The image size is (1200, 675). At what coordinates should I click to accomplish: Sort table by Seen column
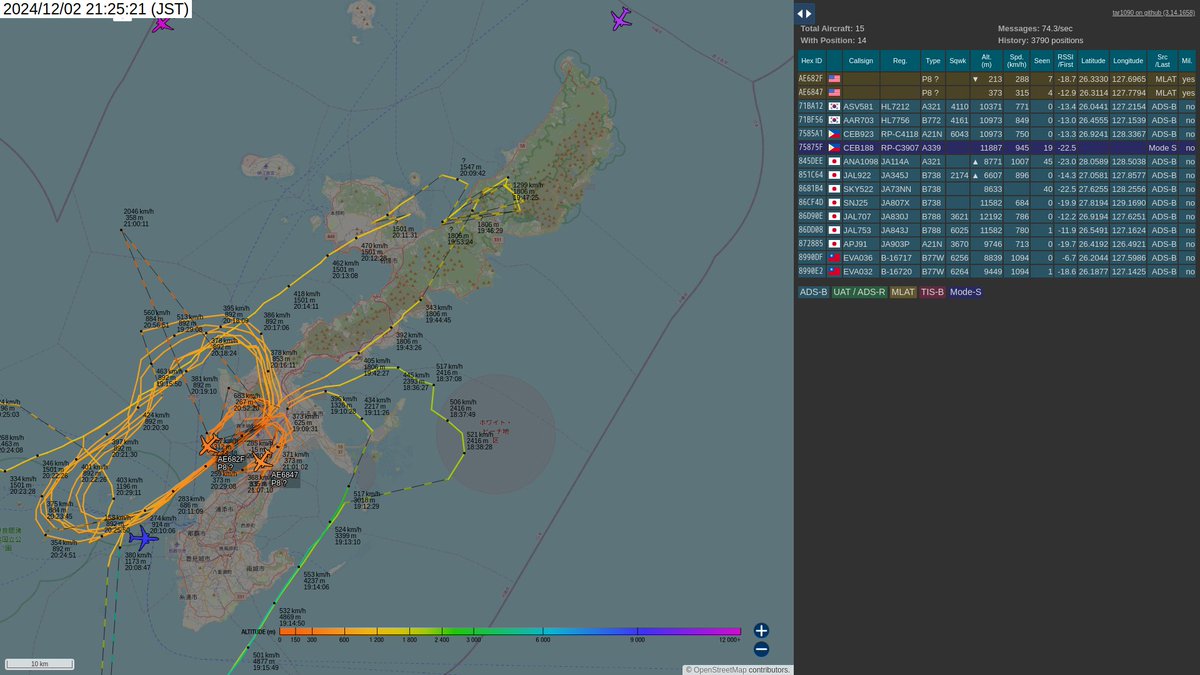[x=1042, y=60]
